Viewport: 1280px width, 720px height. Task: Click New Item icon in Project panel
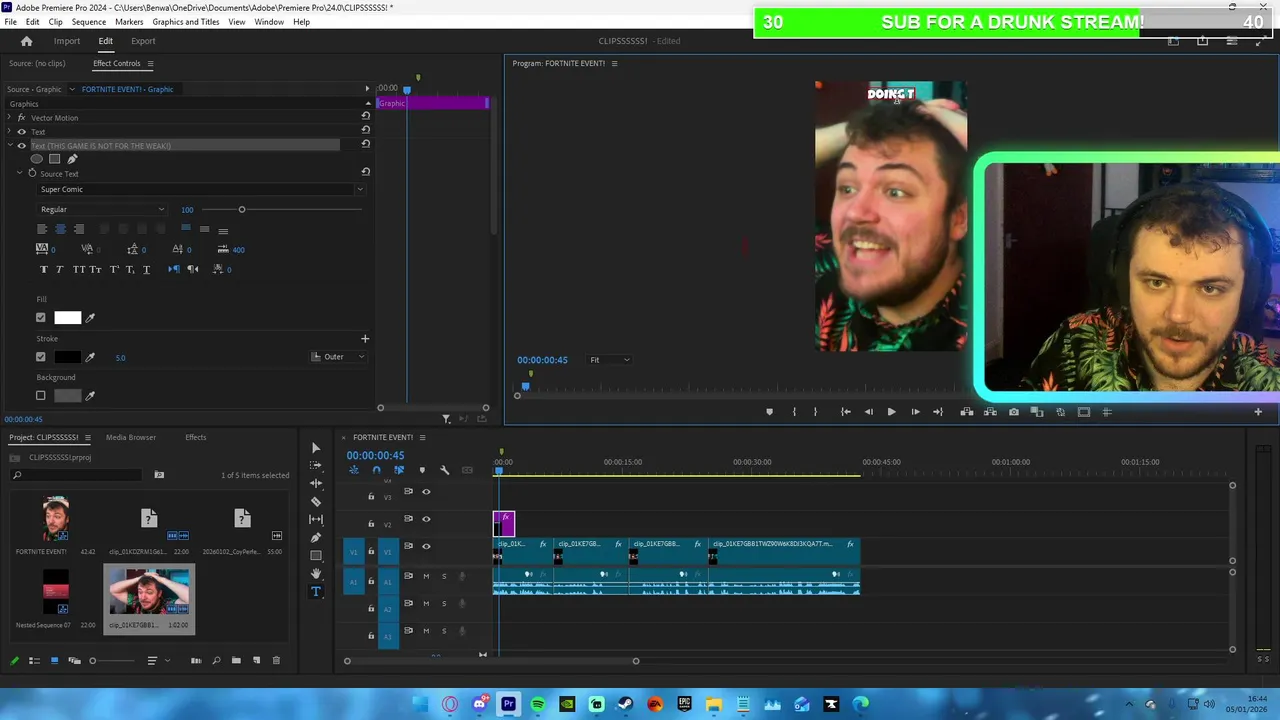pos(256,660)
